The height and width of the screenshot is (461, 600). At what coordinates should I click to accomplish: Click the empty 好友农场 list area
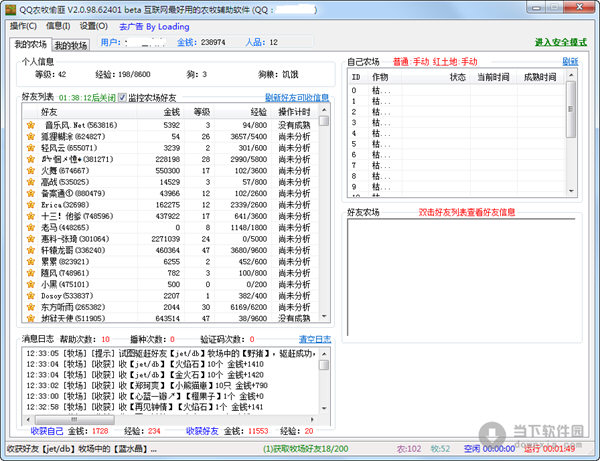click(x=461, y=277)
